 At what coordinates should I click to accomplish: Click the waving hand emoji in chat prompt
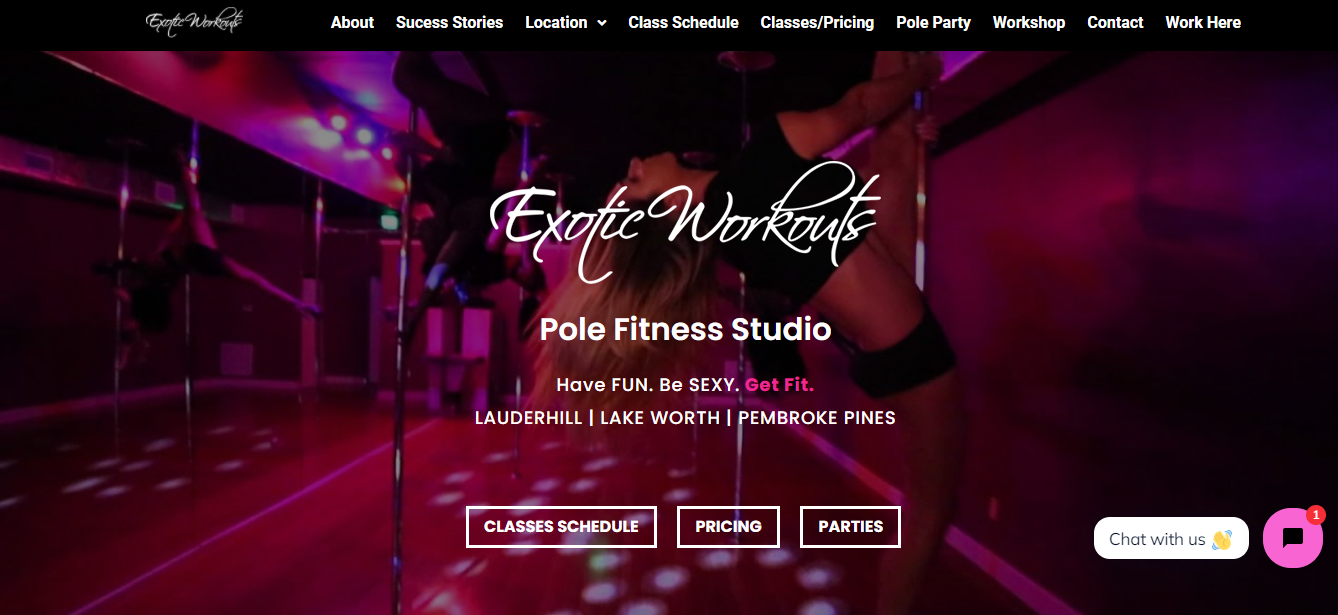point(1222,539)
